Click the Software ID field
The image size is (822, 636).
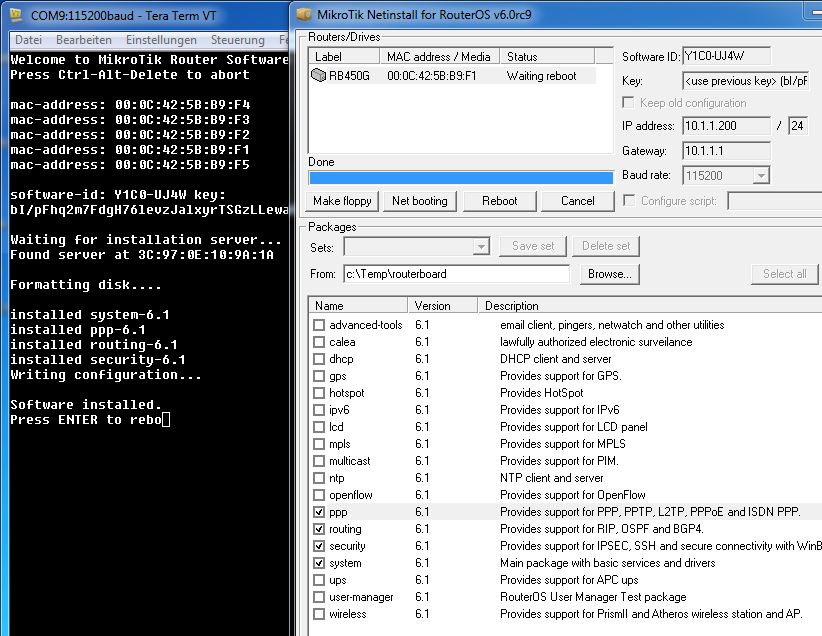point(727,56)
